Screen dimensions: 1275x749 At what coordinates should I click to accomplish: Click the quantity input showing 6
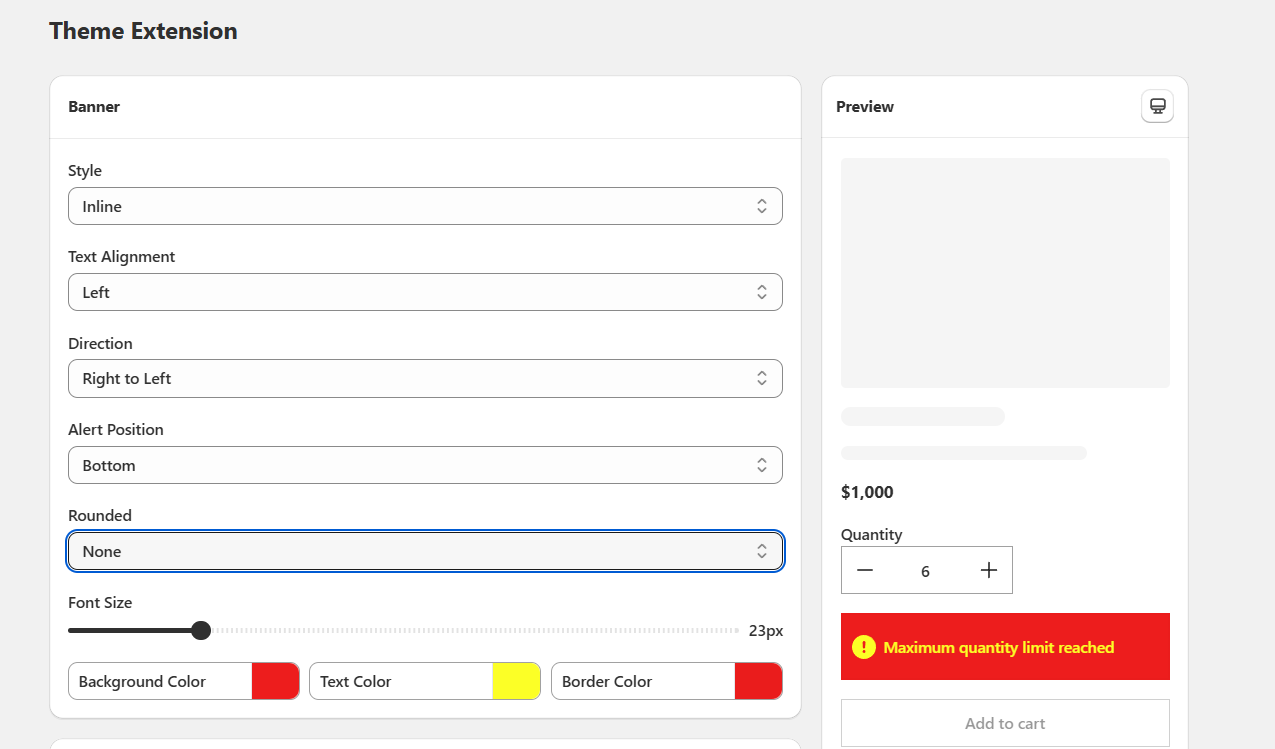click(925, 570)
